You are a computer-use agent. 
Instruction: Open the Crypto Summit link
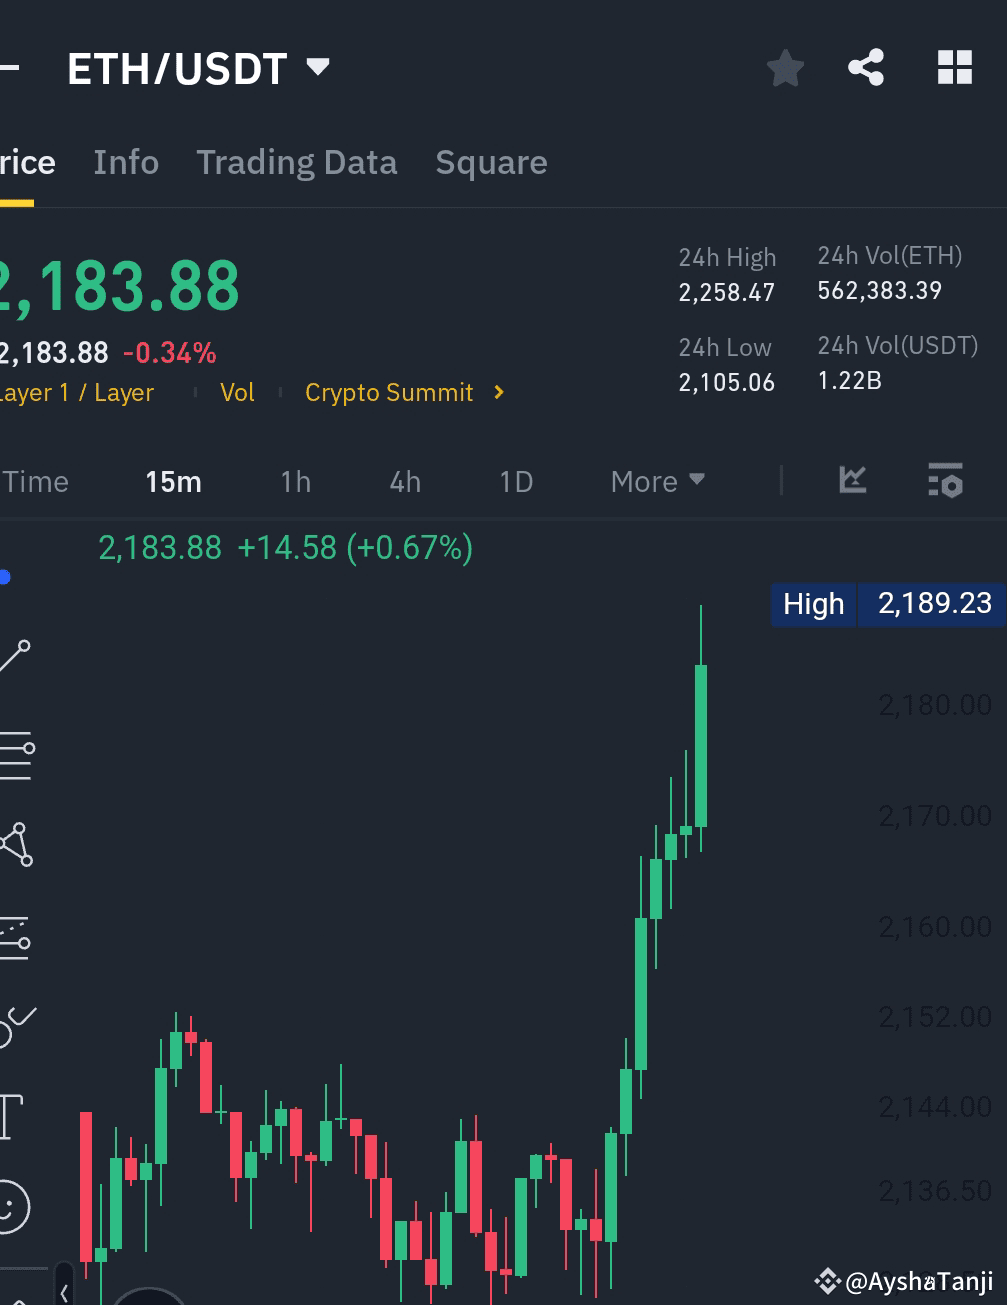[390, 392]
